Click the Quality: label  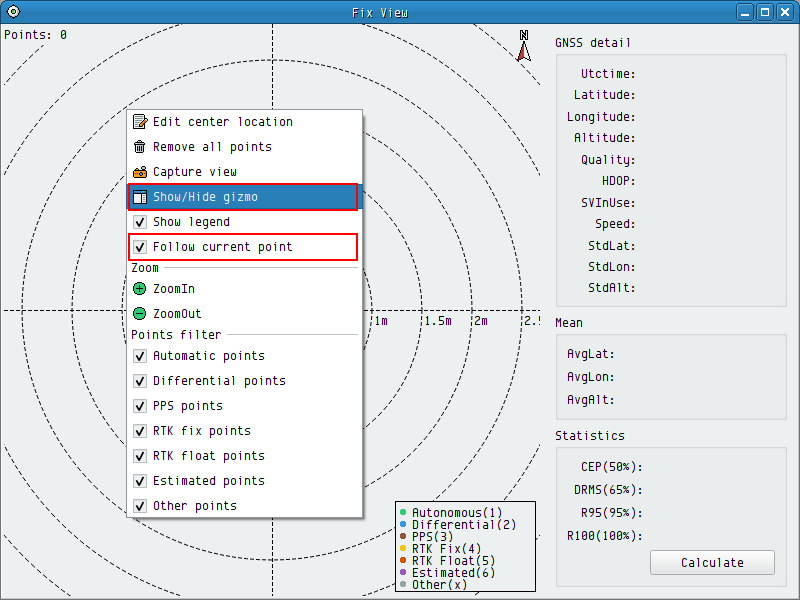click(x=608, y=160)
